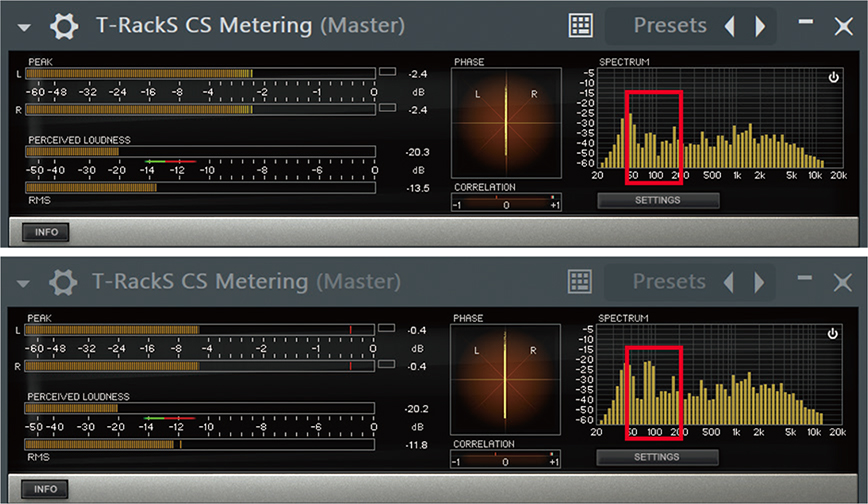Reset the L peak clip indicator in the bottom window
The image size is (868, 504).
(x=386, y=328)
